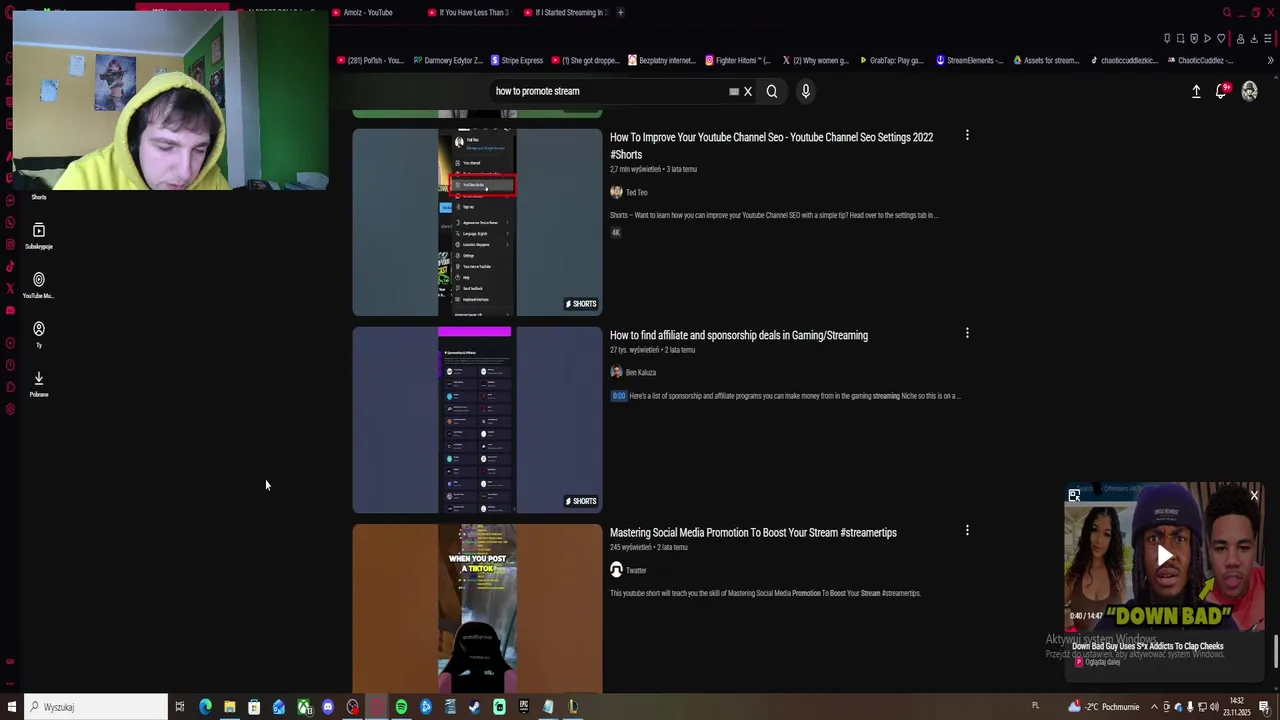Open the Shorts section in the sidebar

(39, 196)
